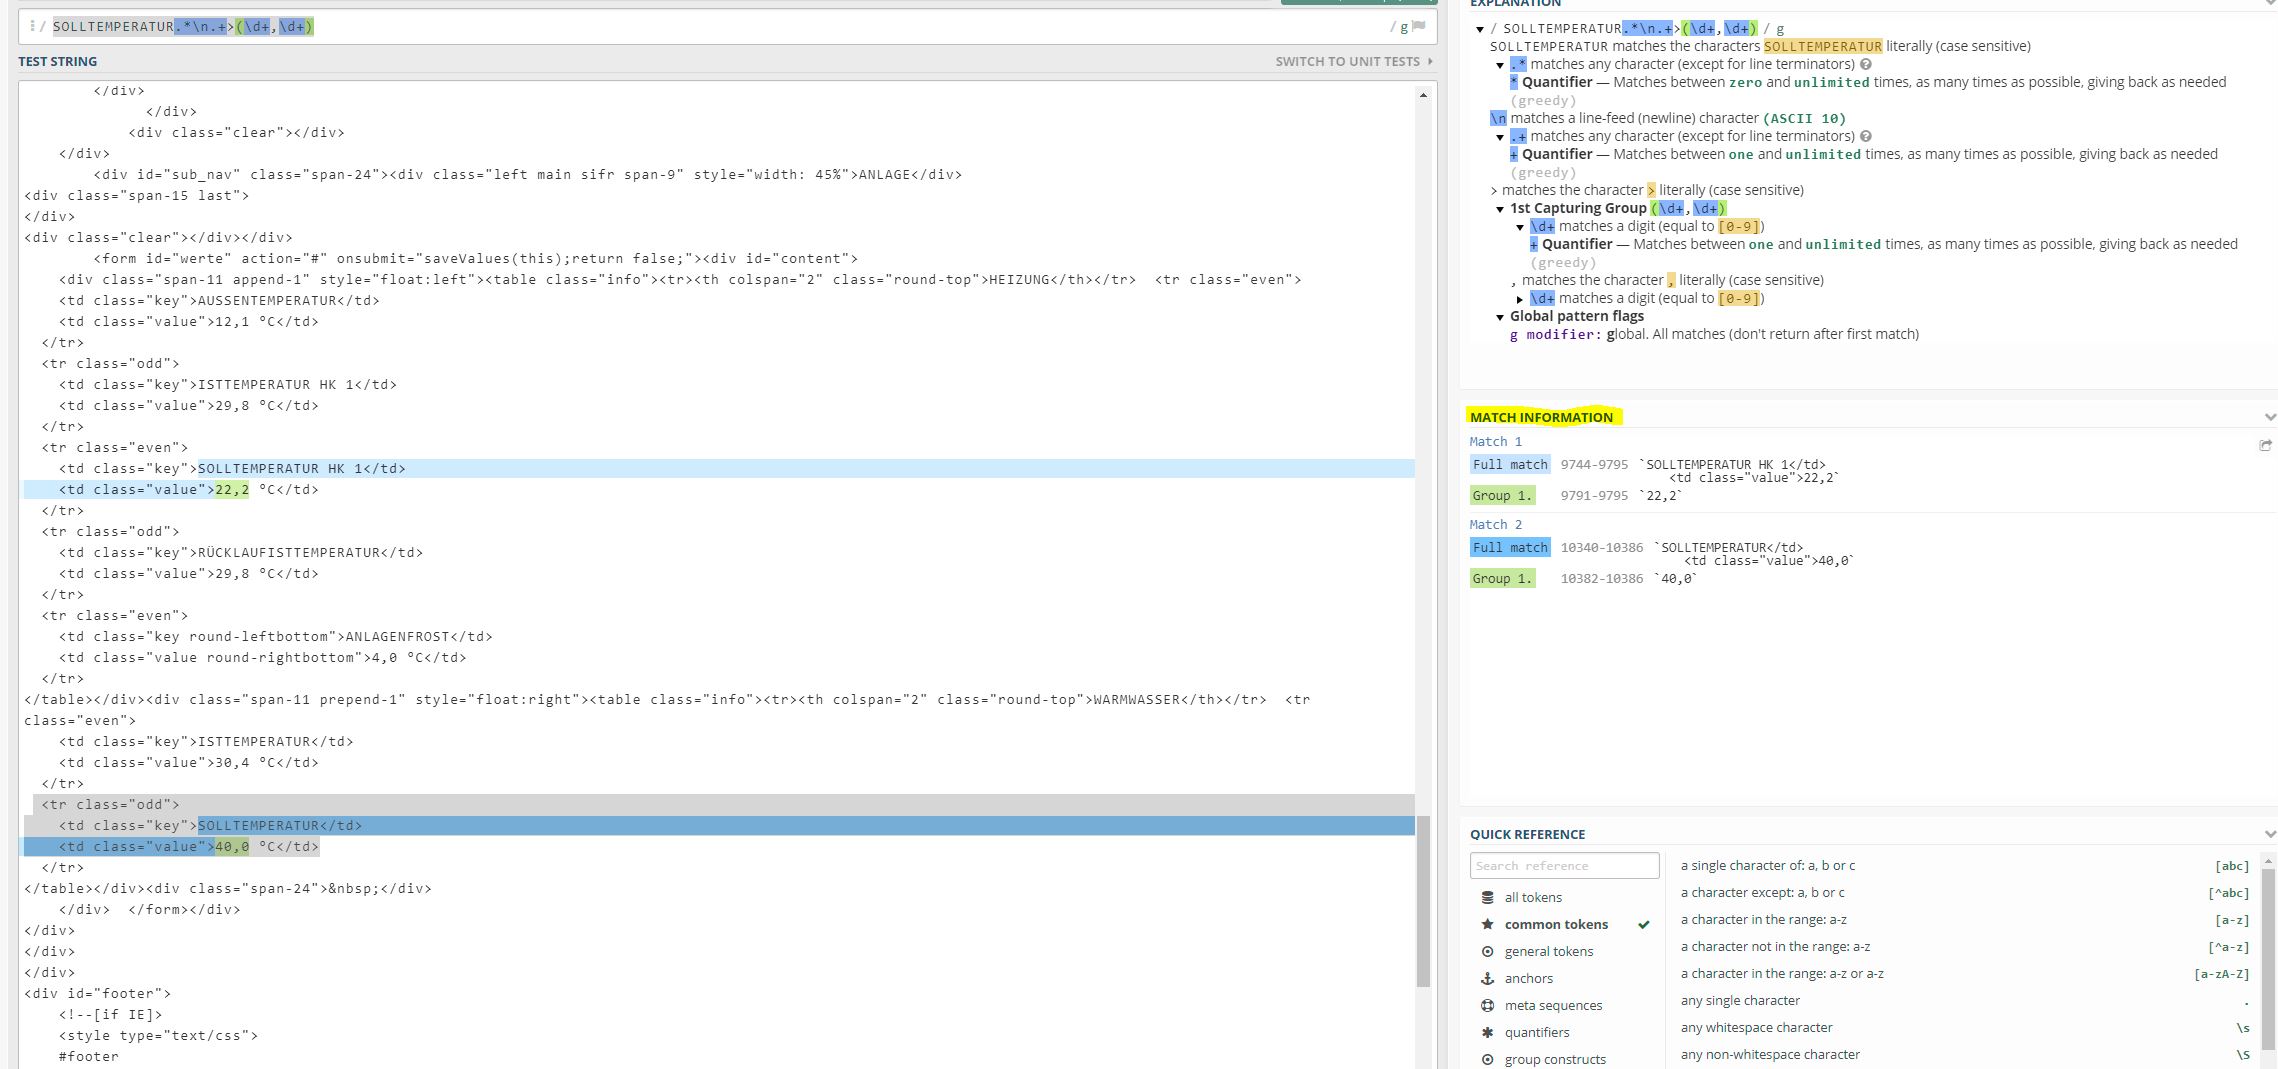The width and height of the screenshot is (2278, 1069).
Task: Click reference row 'any whitespace character'
Action: pos(1965,1027)
